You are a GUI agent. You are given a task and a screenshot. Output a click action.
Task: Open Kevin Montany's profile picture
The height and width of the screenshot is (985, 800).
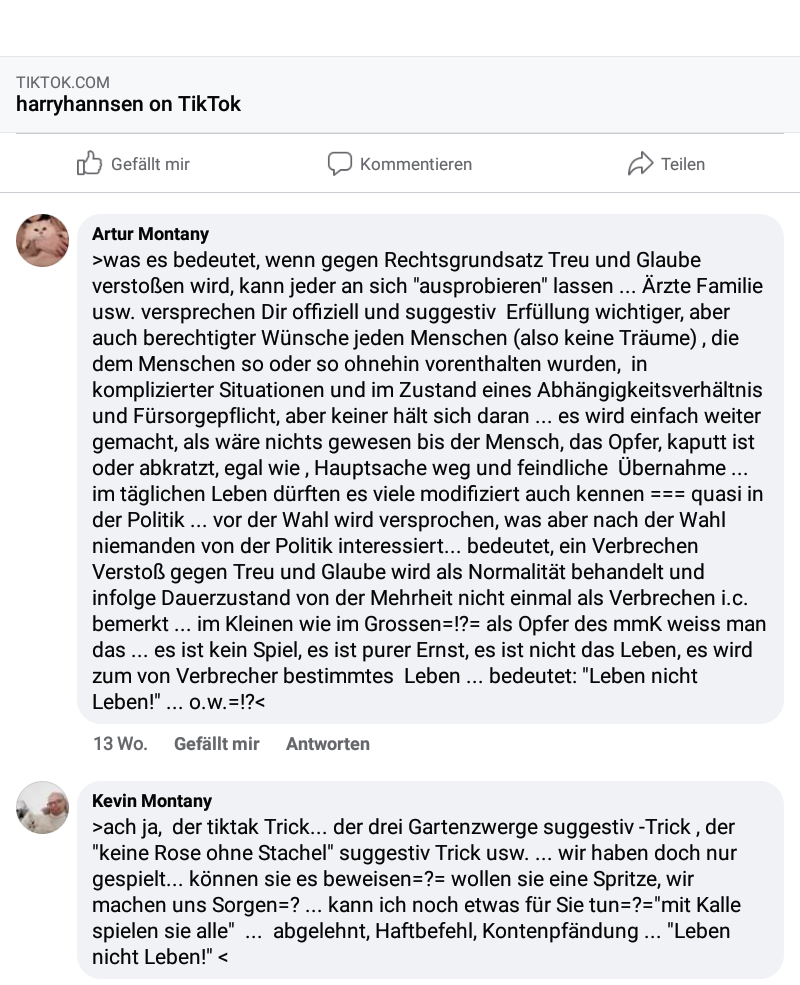[x=42, y=808]
